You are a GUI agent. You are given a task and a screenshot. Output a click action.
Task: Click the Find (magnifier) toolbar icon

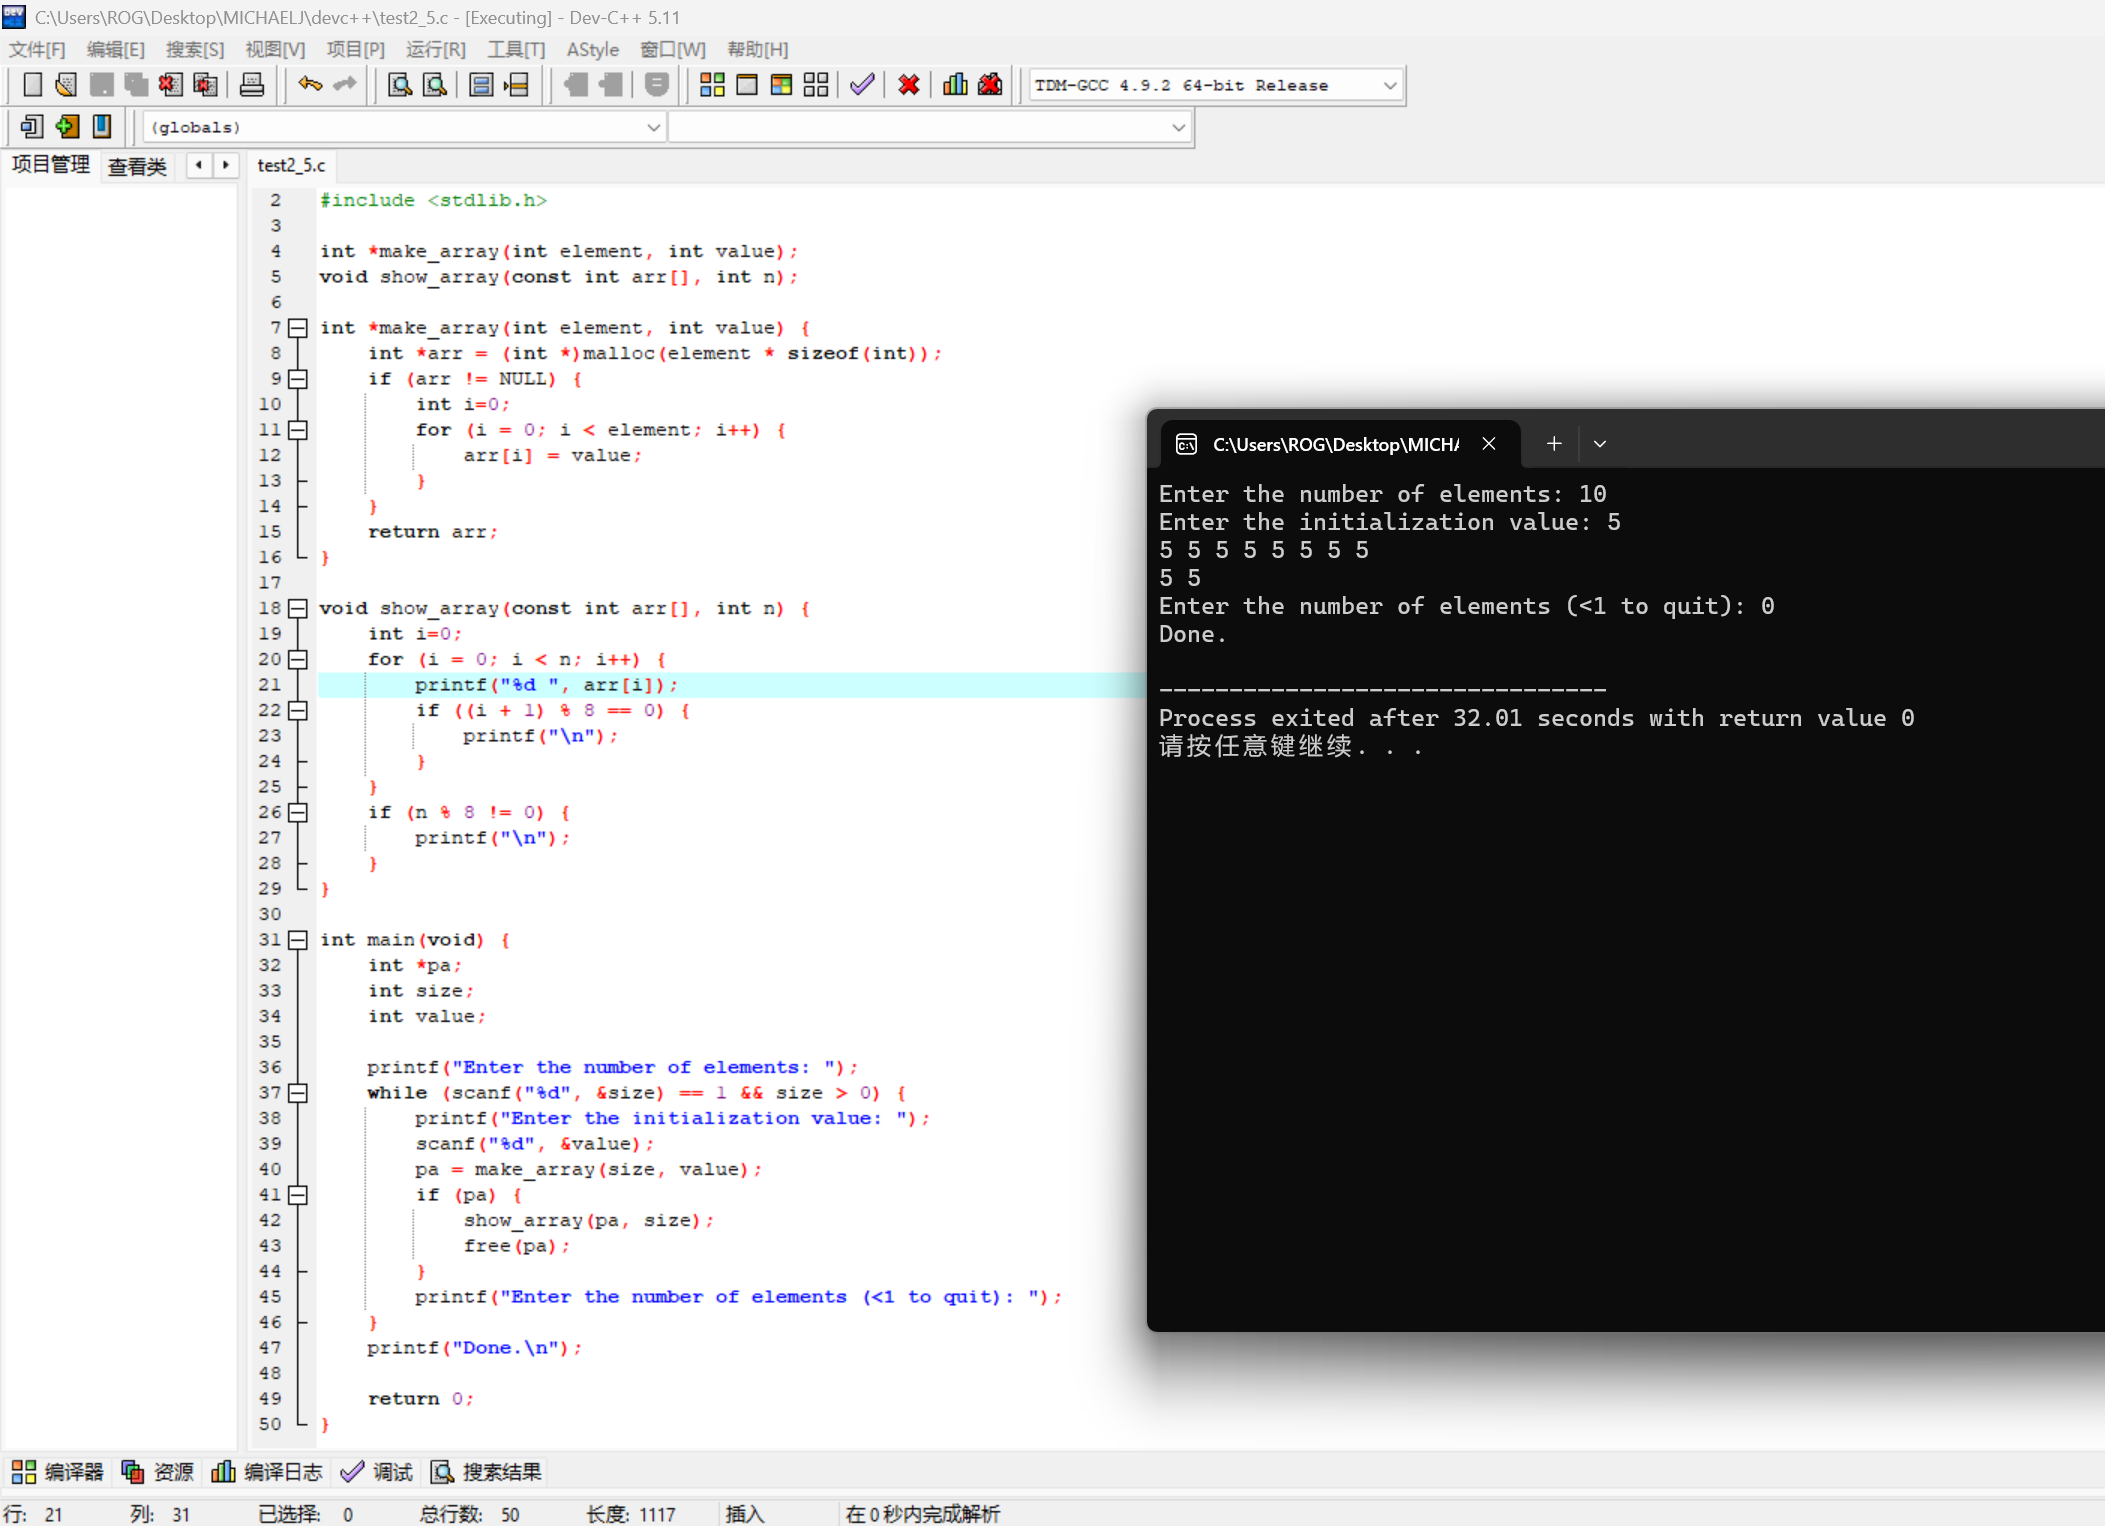click(400, 85)
